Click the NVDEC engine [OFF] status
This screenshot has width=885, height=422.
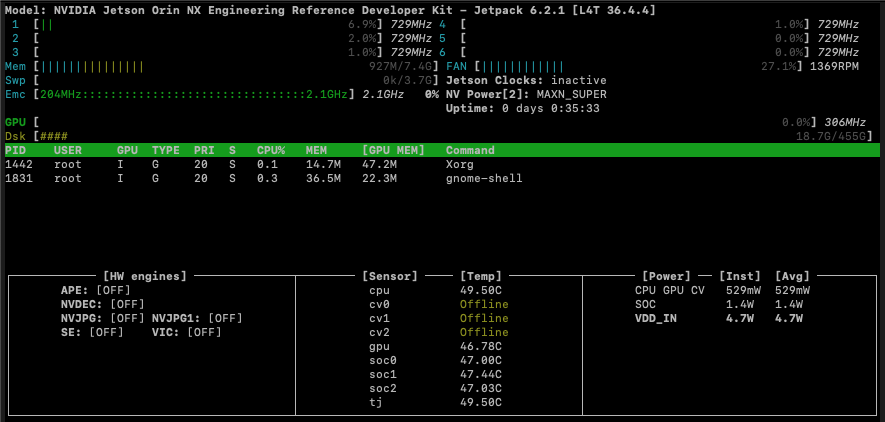tap(127, 305)
